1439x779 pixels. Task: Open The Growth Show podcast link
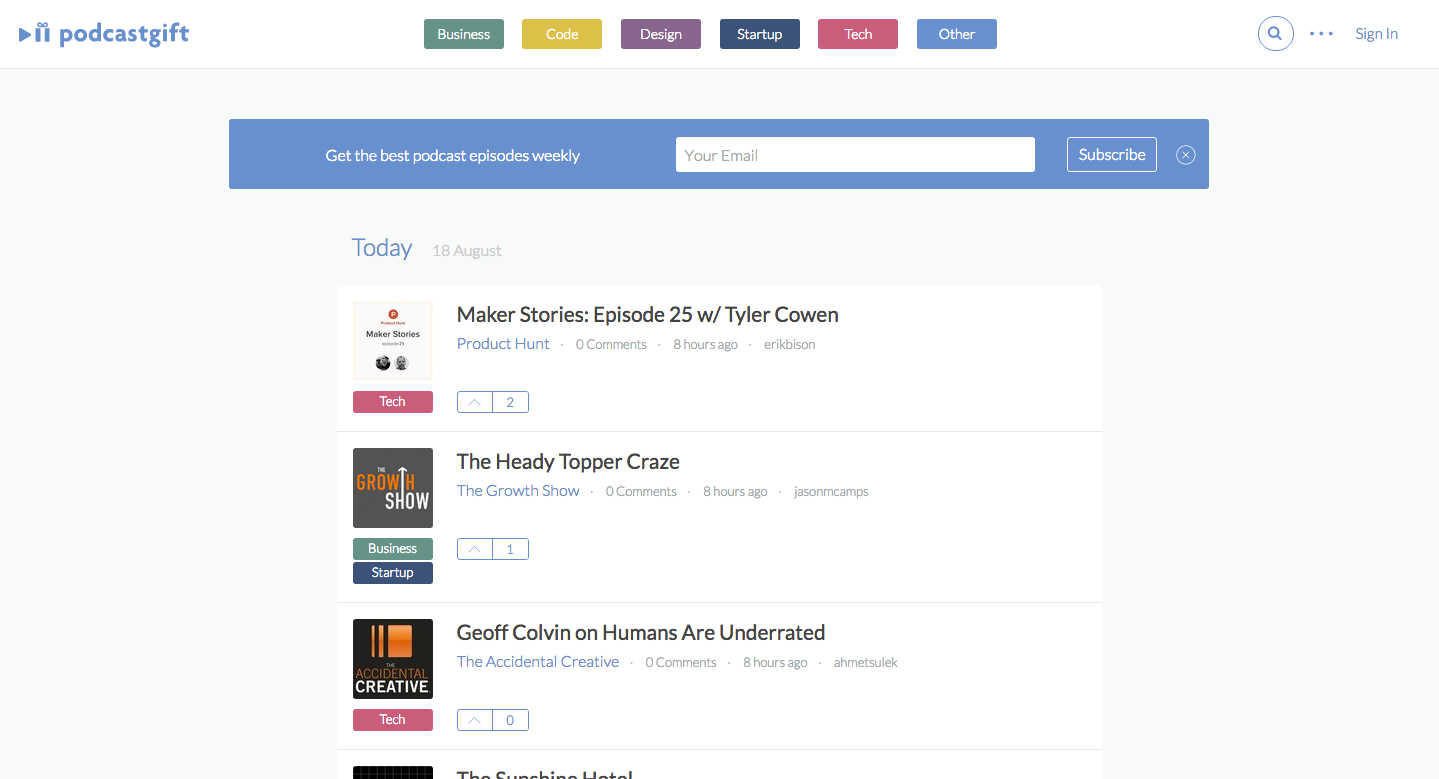pos(518,490)
